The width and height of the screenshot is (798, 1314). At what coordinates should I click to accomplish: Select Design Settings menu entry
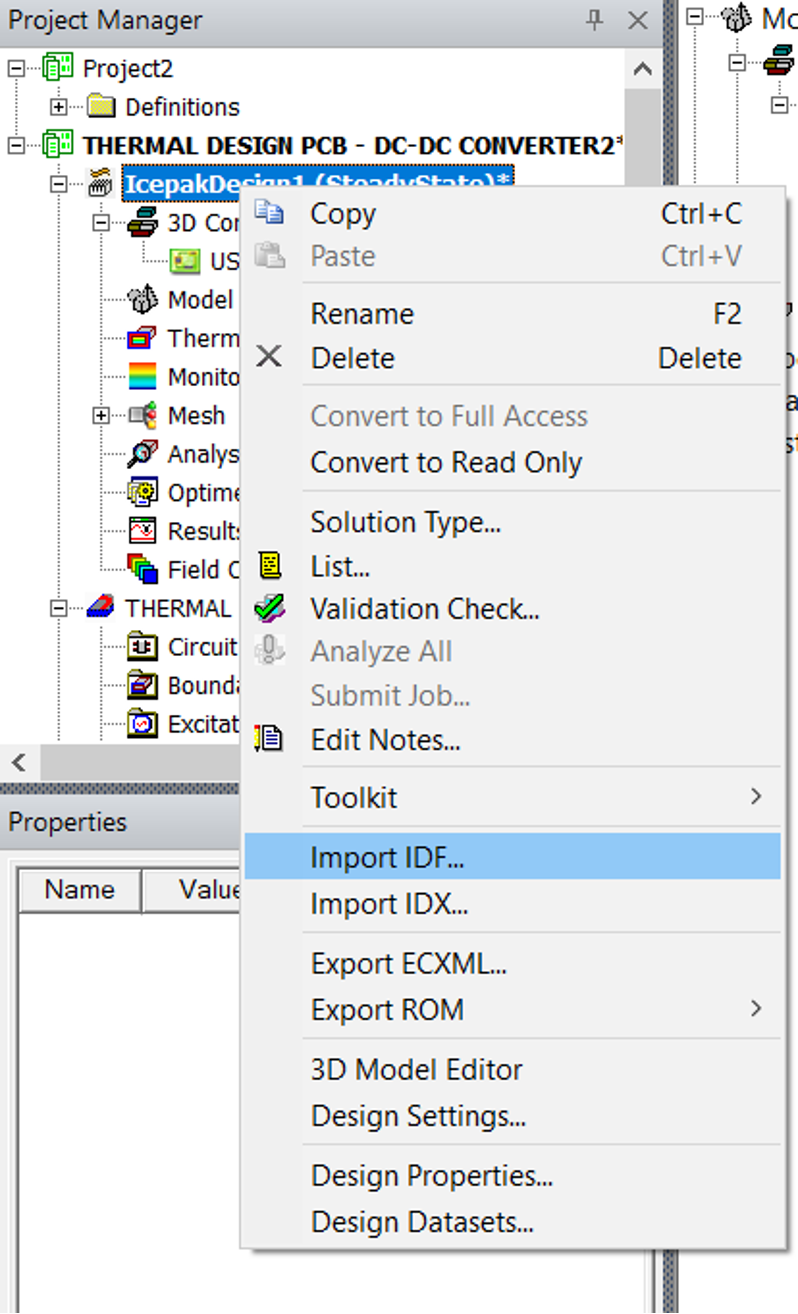click(418, 1116)
